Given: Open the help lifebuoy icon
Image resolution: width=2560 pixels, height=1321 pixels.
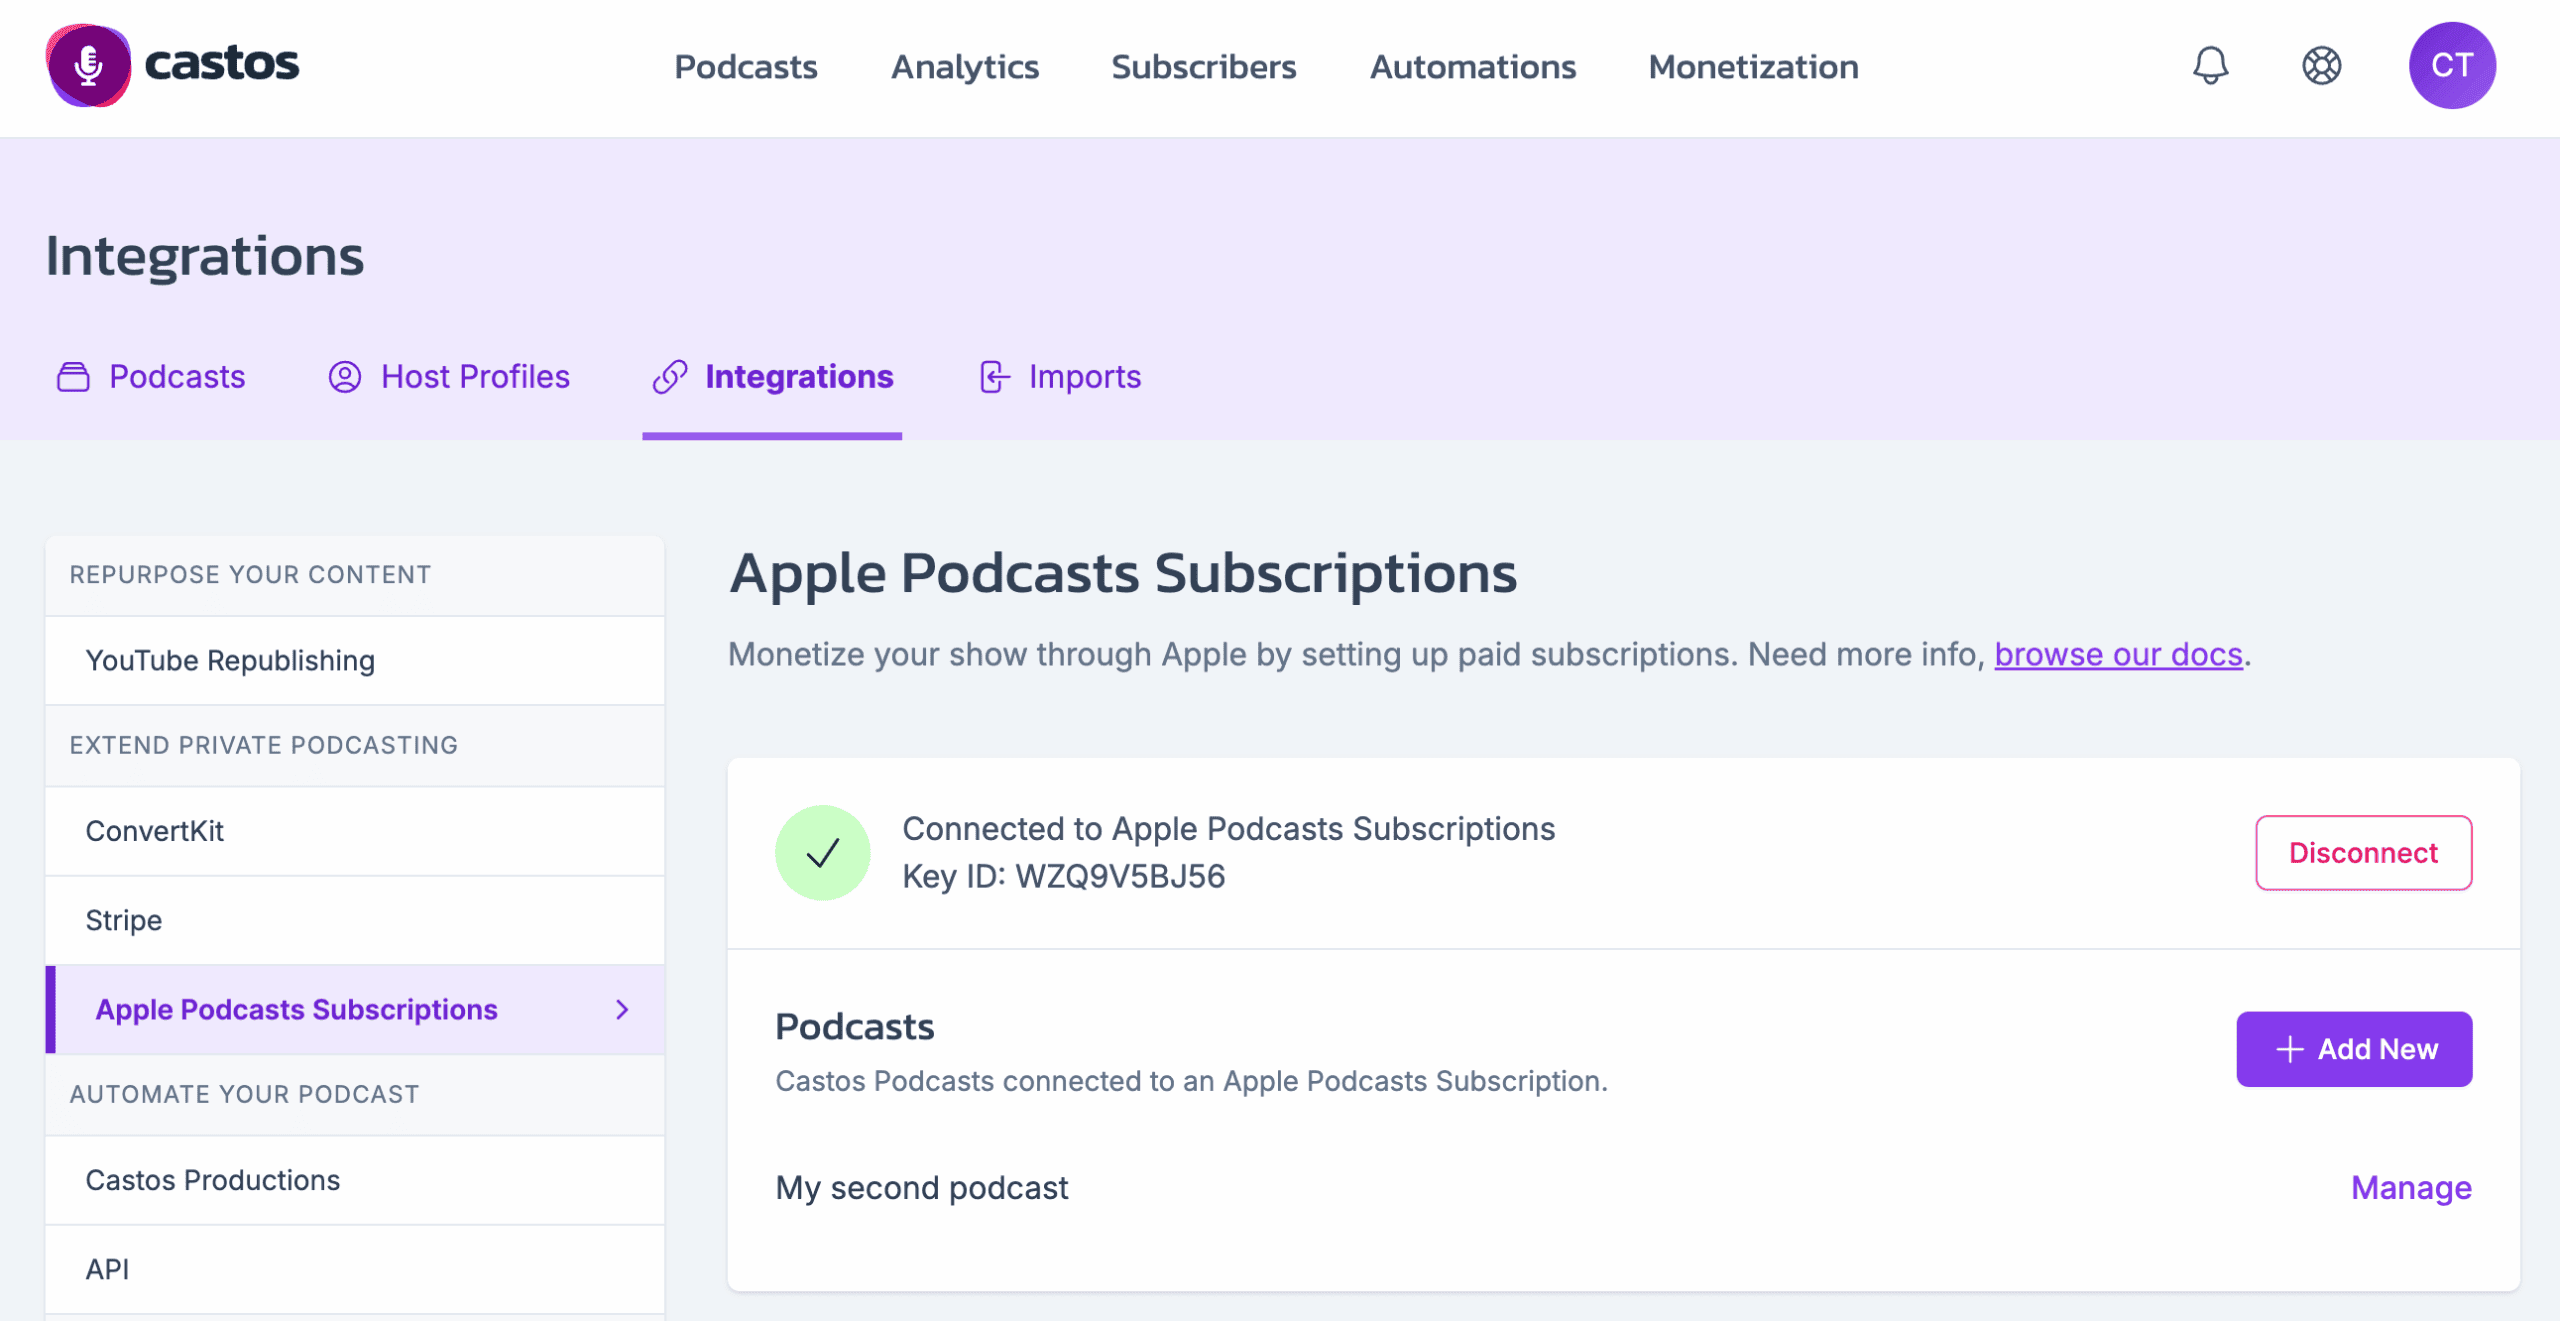Looking at the screenshot, I should [x=2321, y=66].
